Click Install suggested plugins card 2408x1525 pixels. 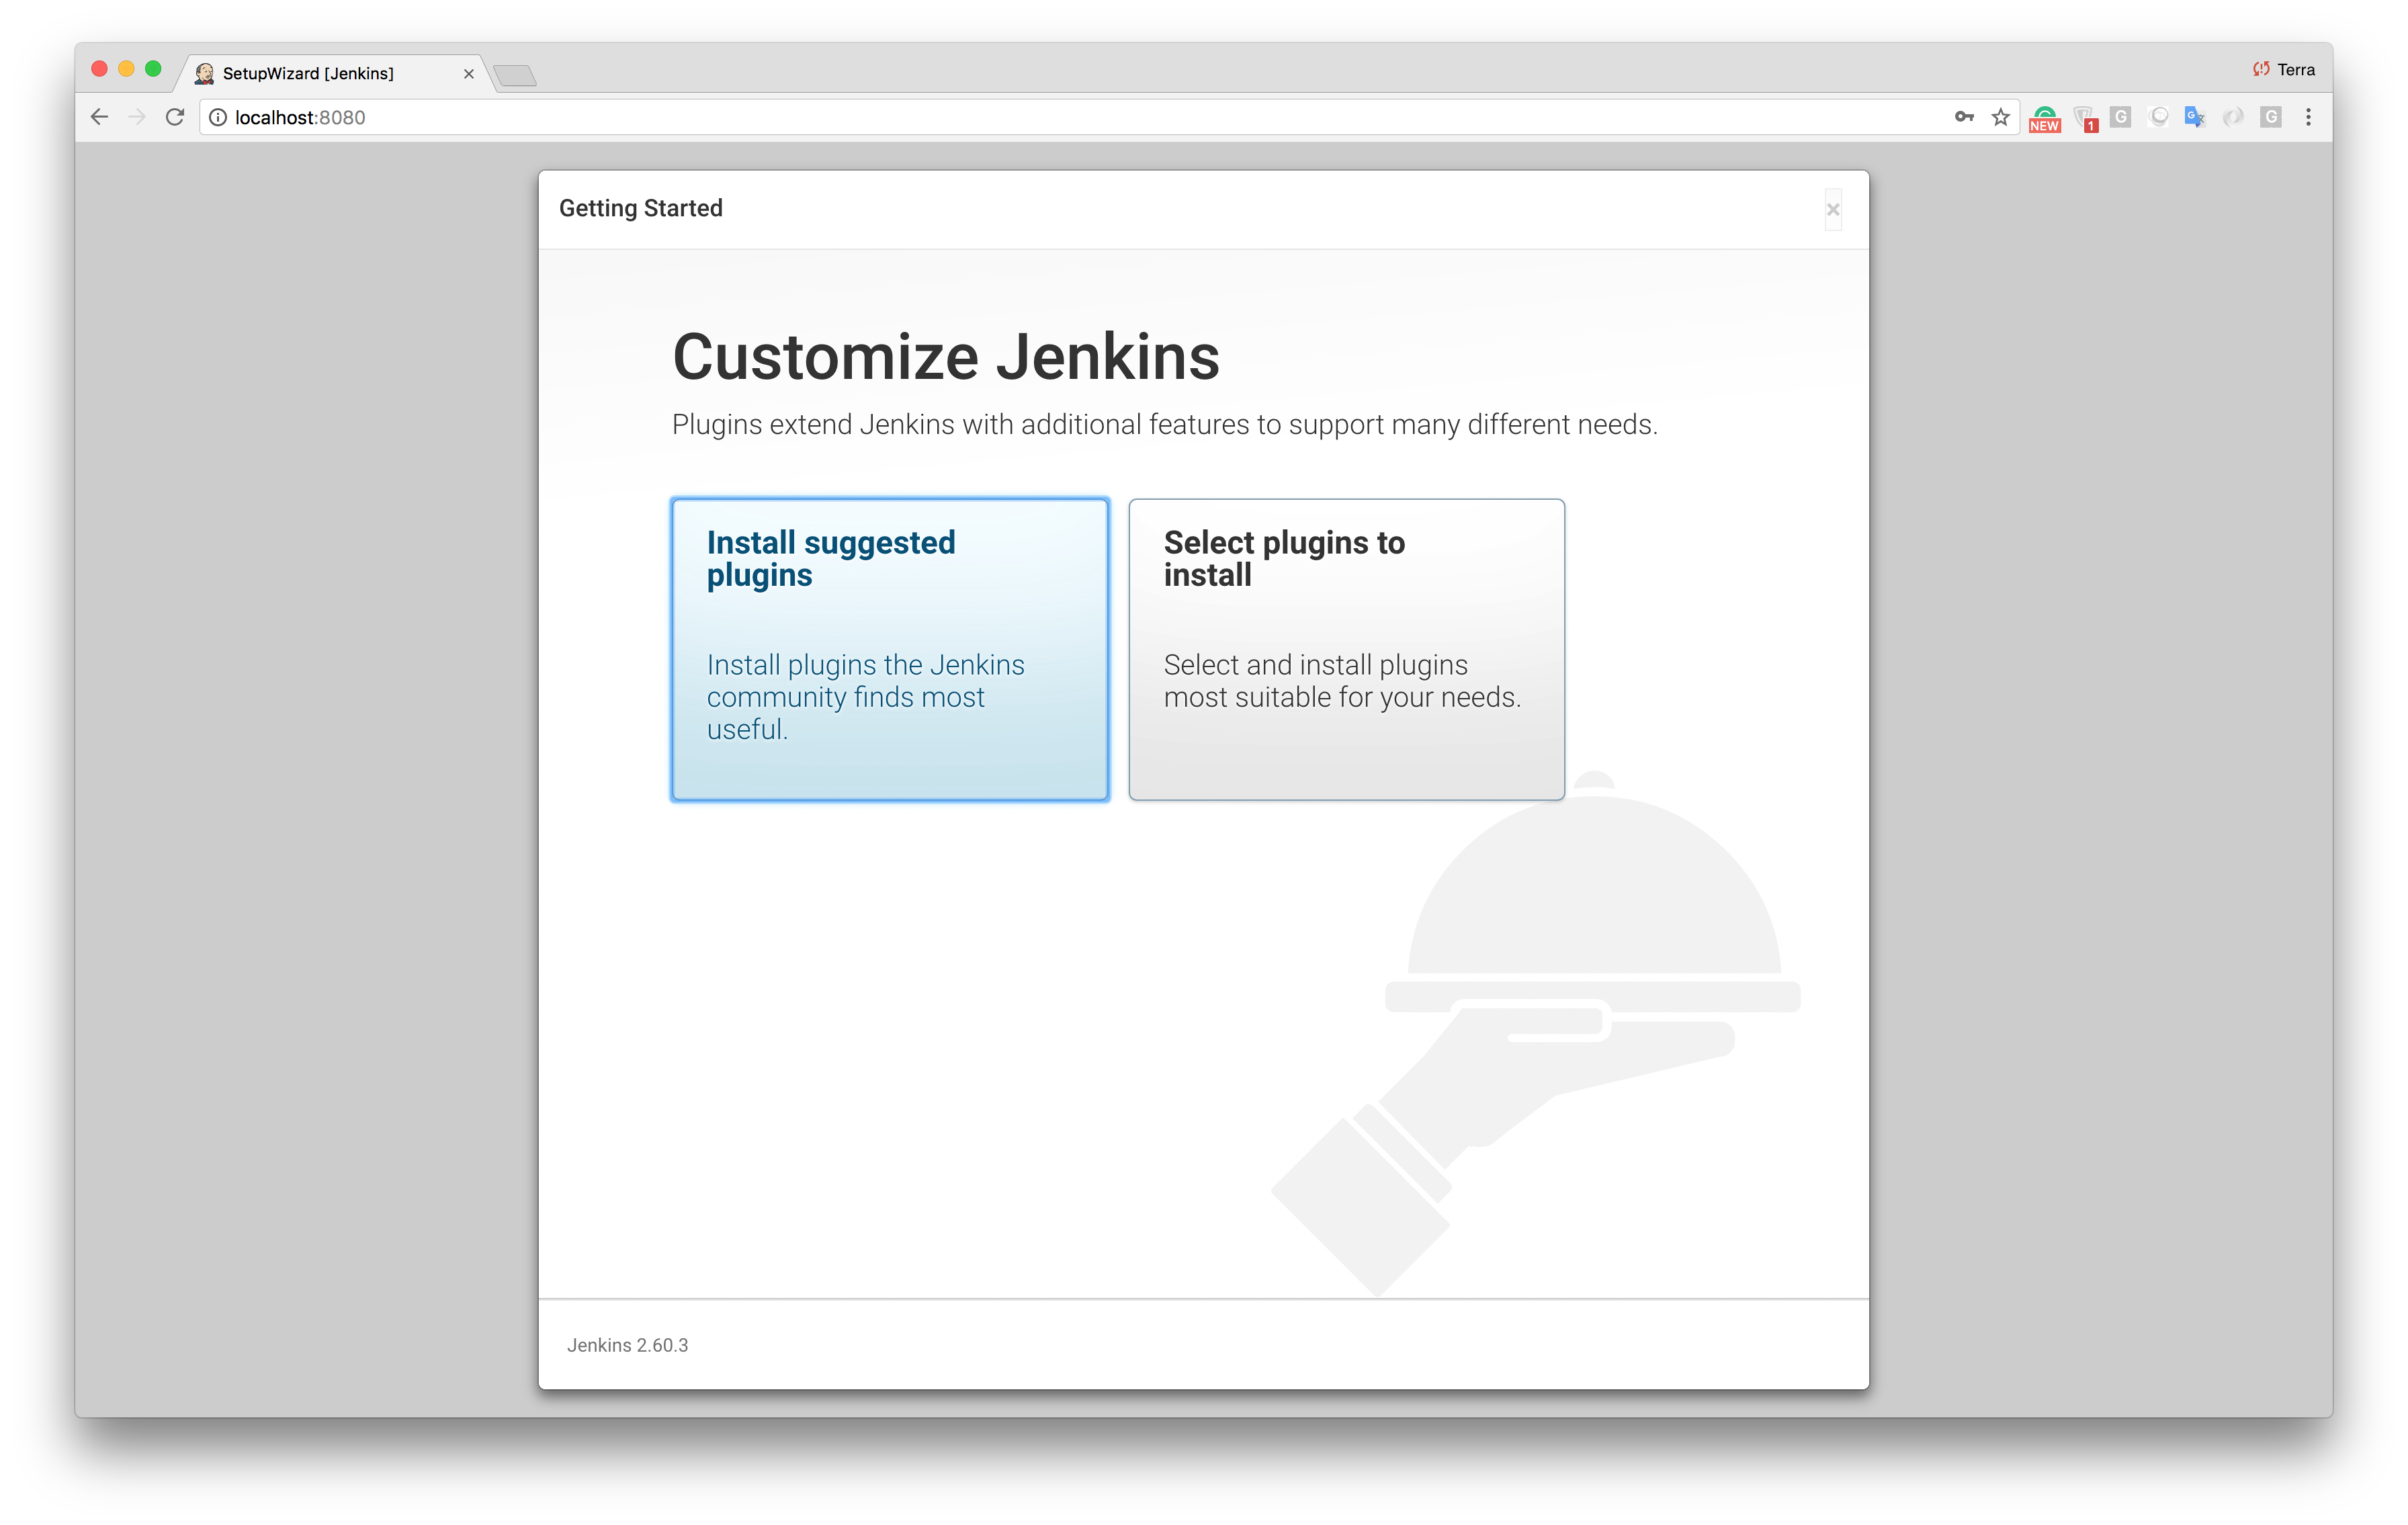click(x=889, y=649)
